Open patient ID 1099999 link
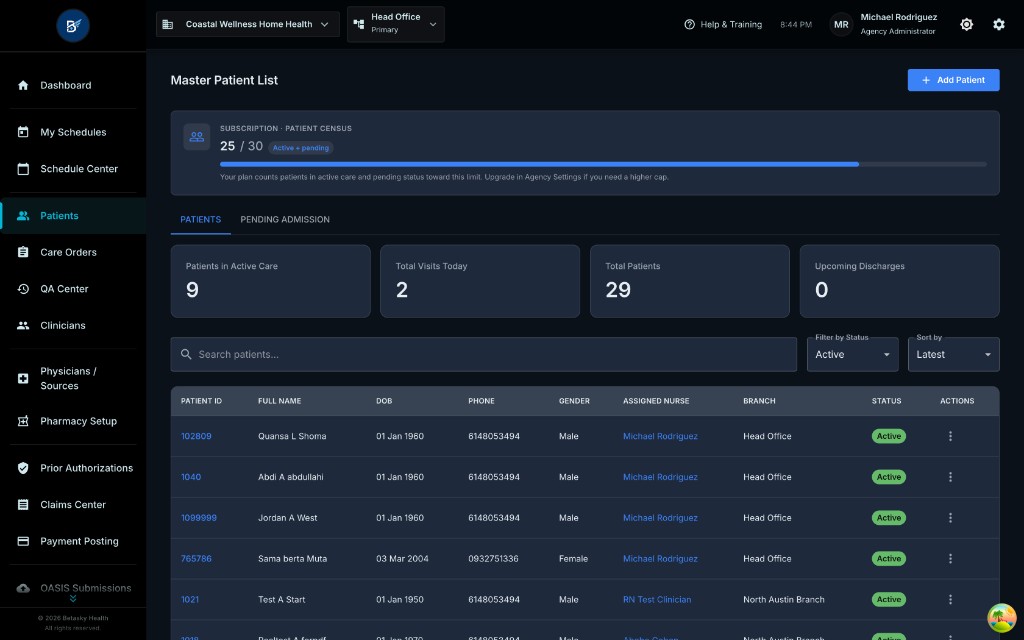This screenshot has width=1024, height=640. [x=199, y=518]
